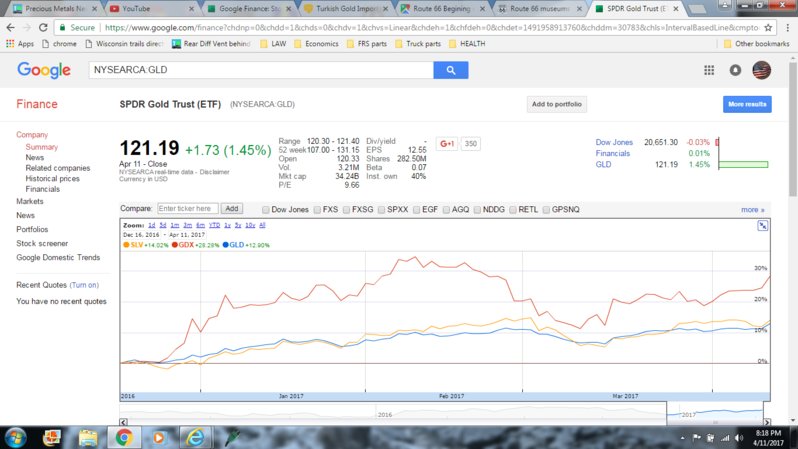Click the SLV orange legend marker

pyautogui.click(x=126, y=245)
